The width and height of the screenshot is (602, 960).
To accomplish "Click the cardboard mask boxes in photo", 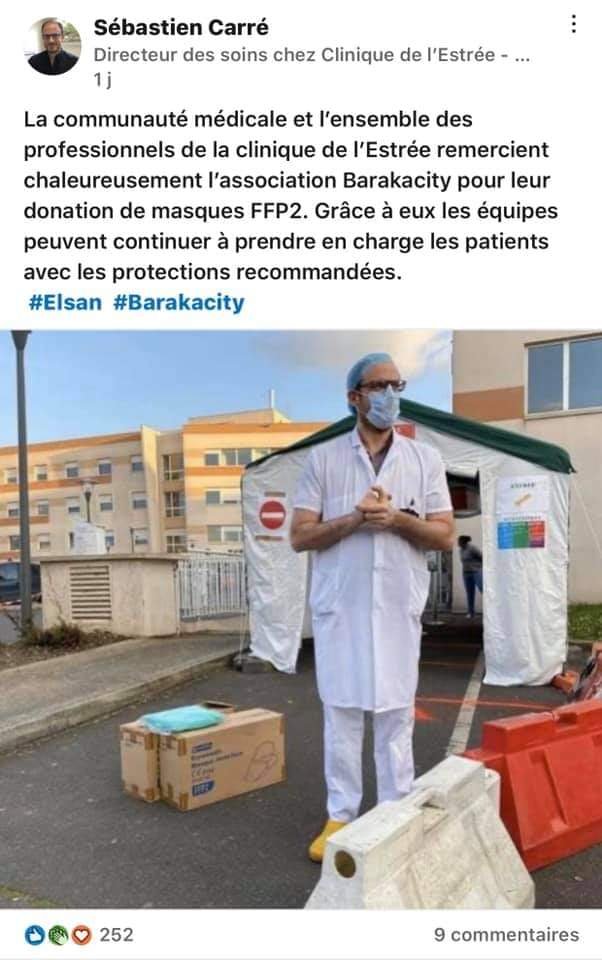I will pyautogui.click(x=203, y=756).
